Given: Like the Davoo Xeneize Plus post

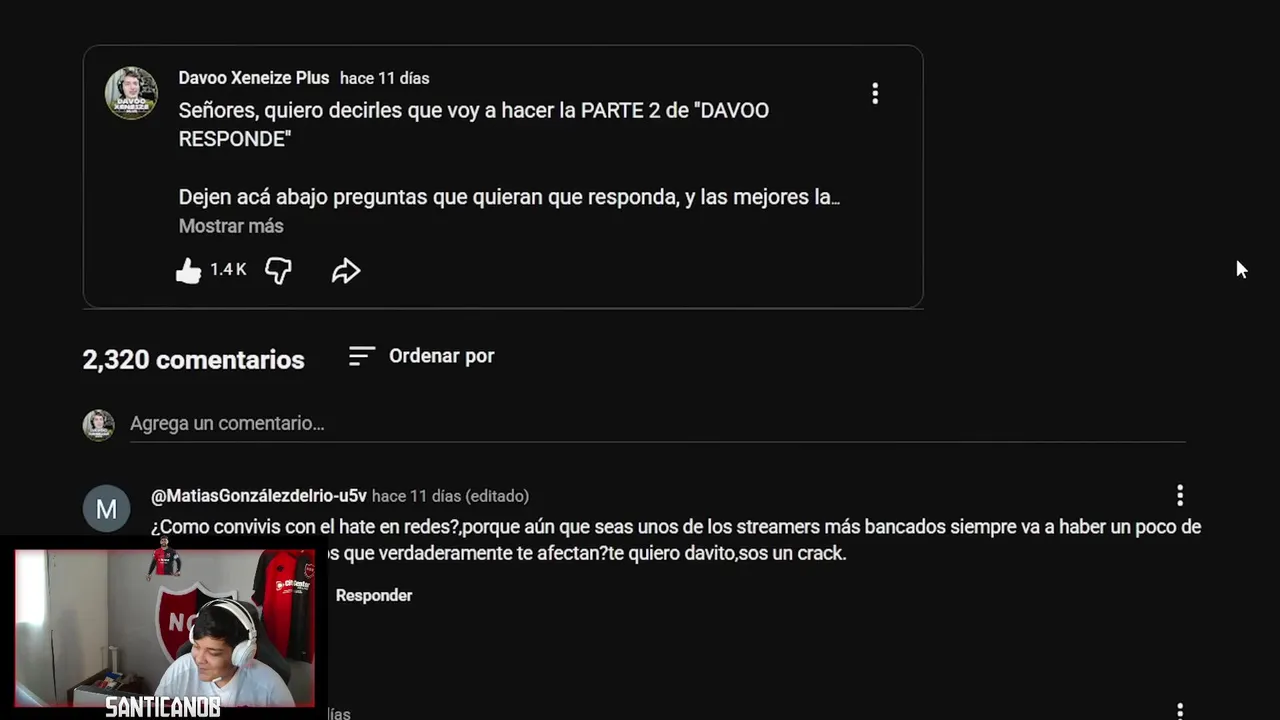Looking at the screenshot, I should point(188,270).
